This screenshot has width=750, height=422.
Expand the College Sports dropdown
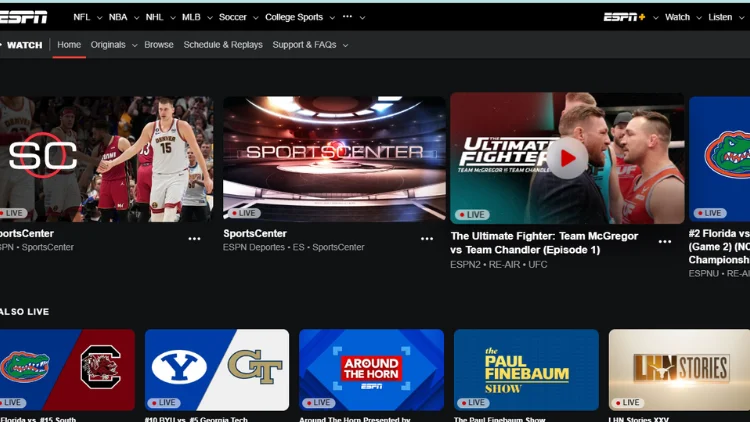tap(299, 17)
